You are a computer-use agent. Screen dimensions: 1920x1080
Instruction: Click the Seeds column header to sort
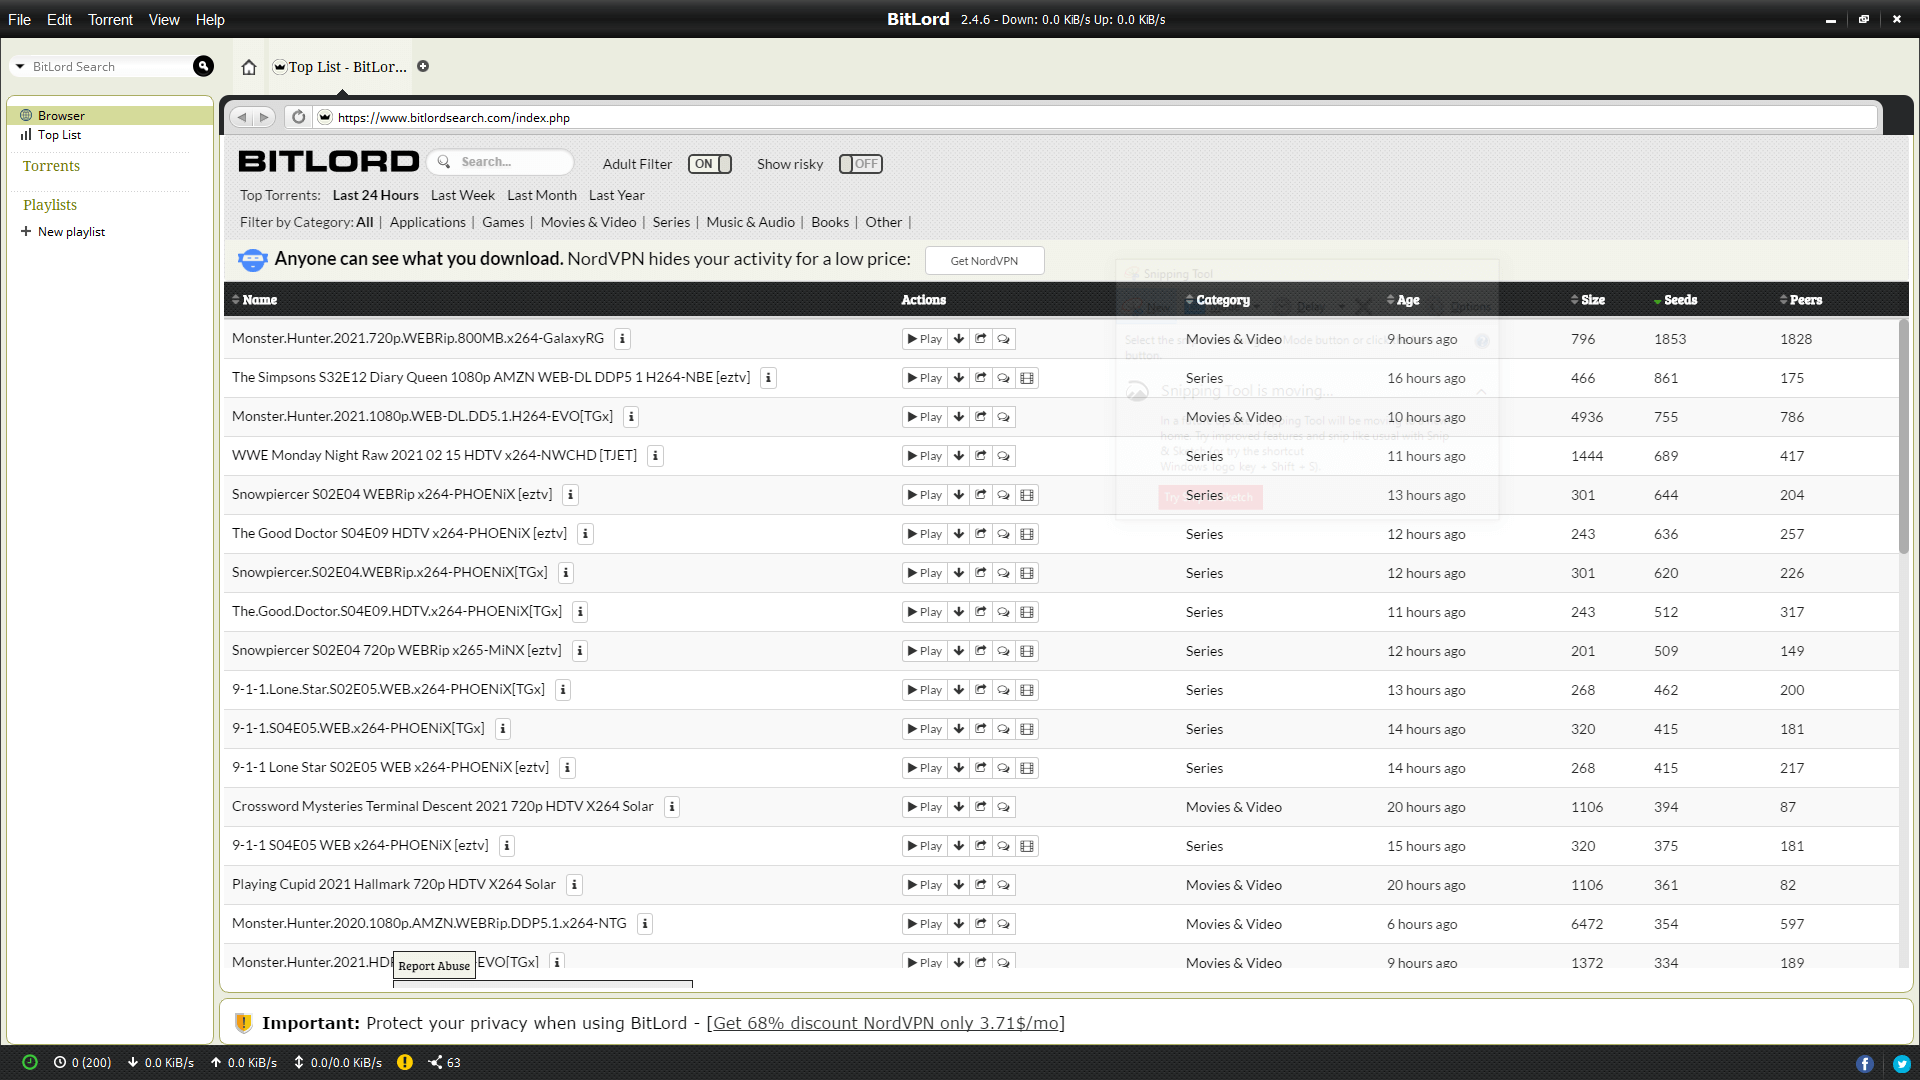pyautogui.click(x=1679, y=299)
